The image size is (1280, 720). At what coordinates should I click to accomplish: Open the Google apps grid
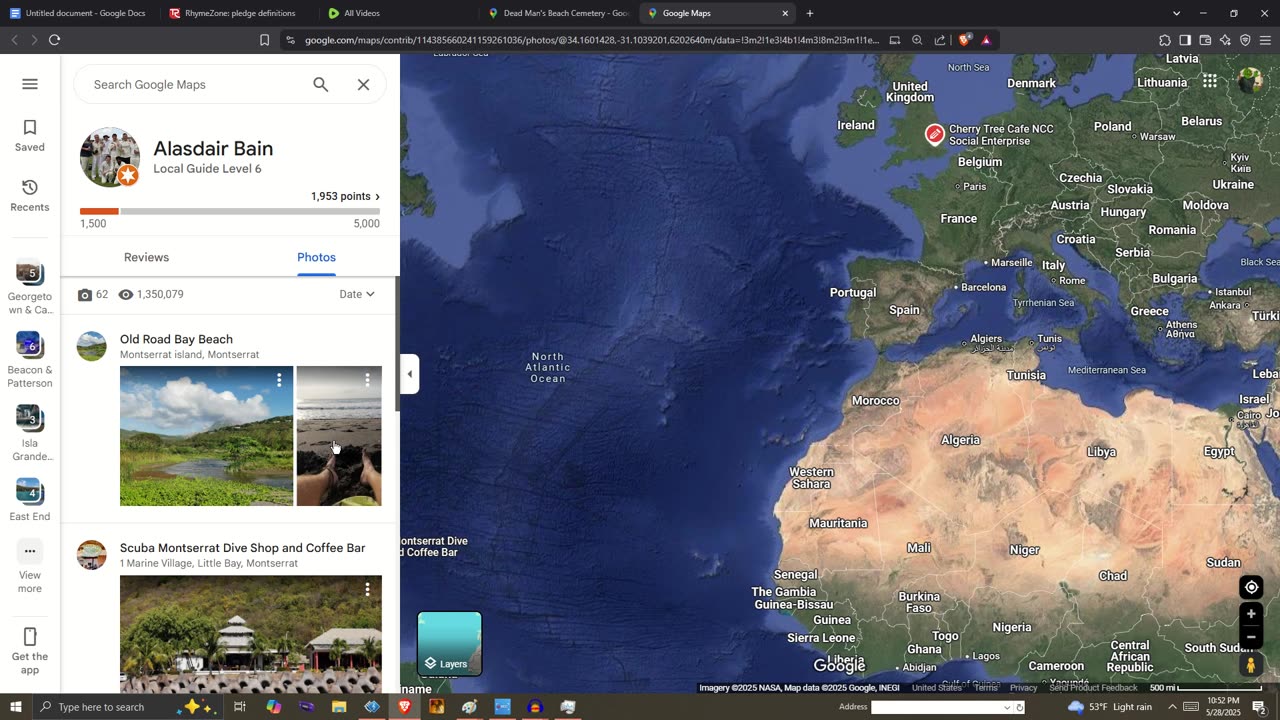(x=1210, y=81)
